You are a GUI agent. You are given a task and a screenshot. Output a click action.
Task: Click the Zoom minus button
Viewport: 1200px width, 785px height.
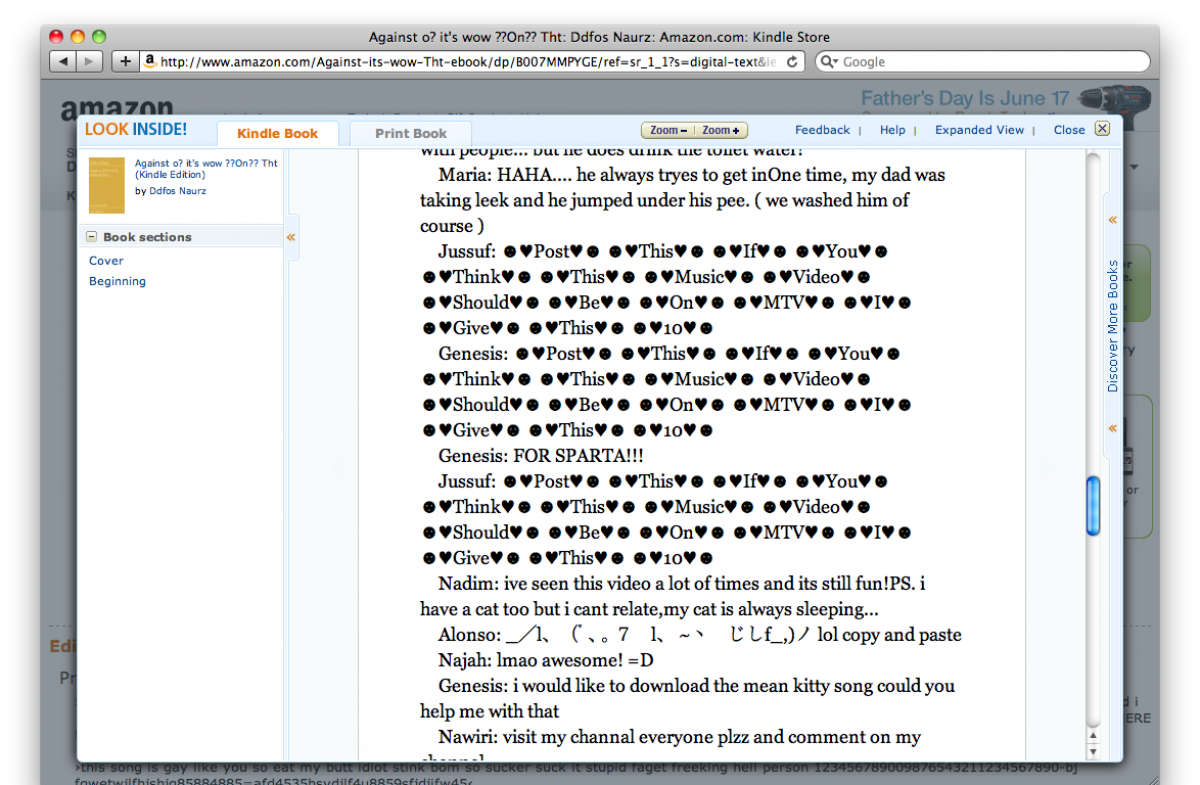point(668,130)
